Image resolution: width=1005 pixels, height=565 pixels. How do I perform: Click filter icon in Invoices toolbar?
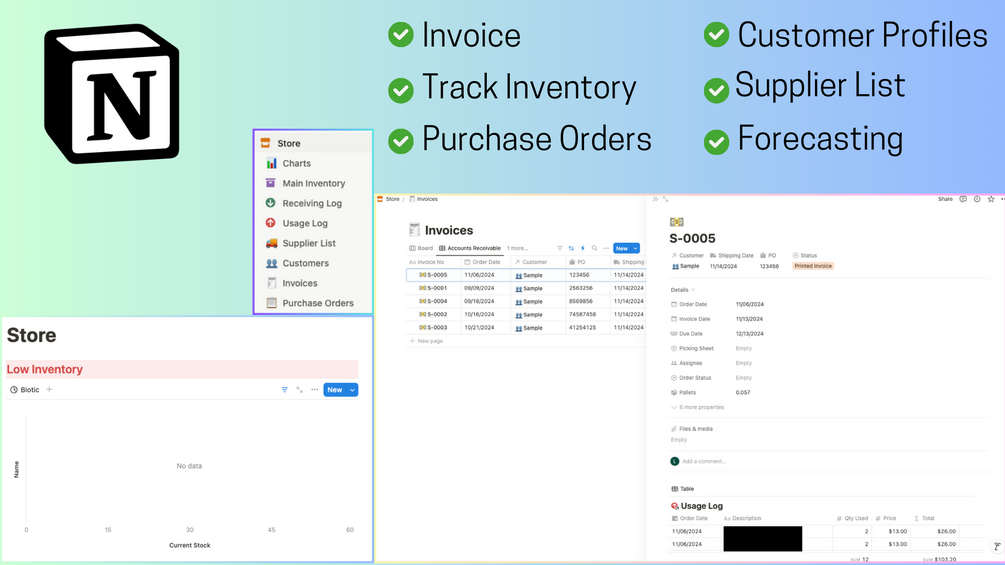(560, 248)
